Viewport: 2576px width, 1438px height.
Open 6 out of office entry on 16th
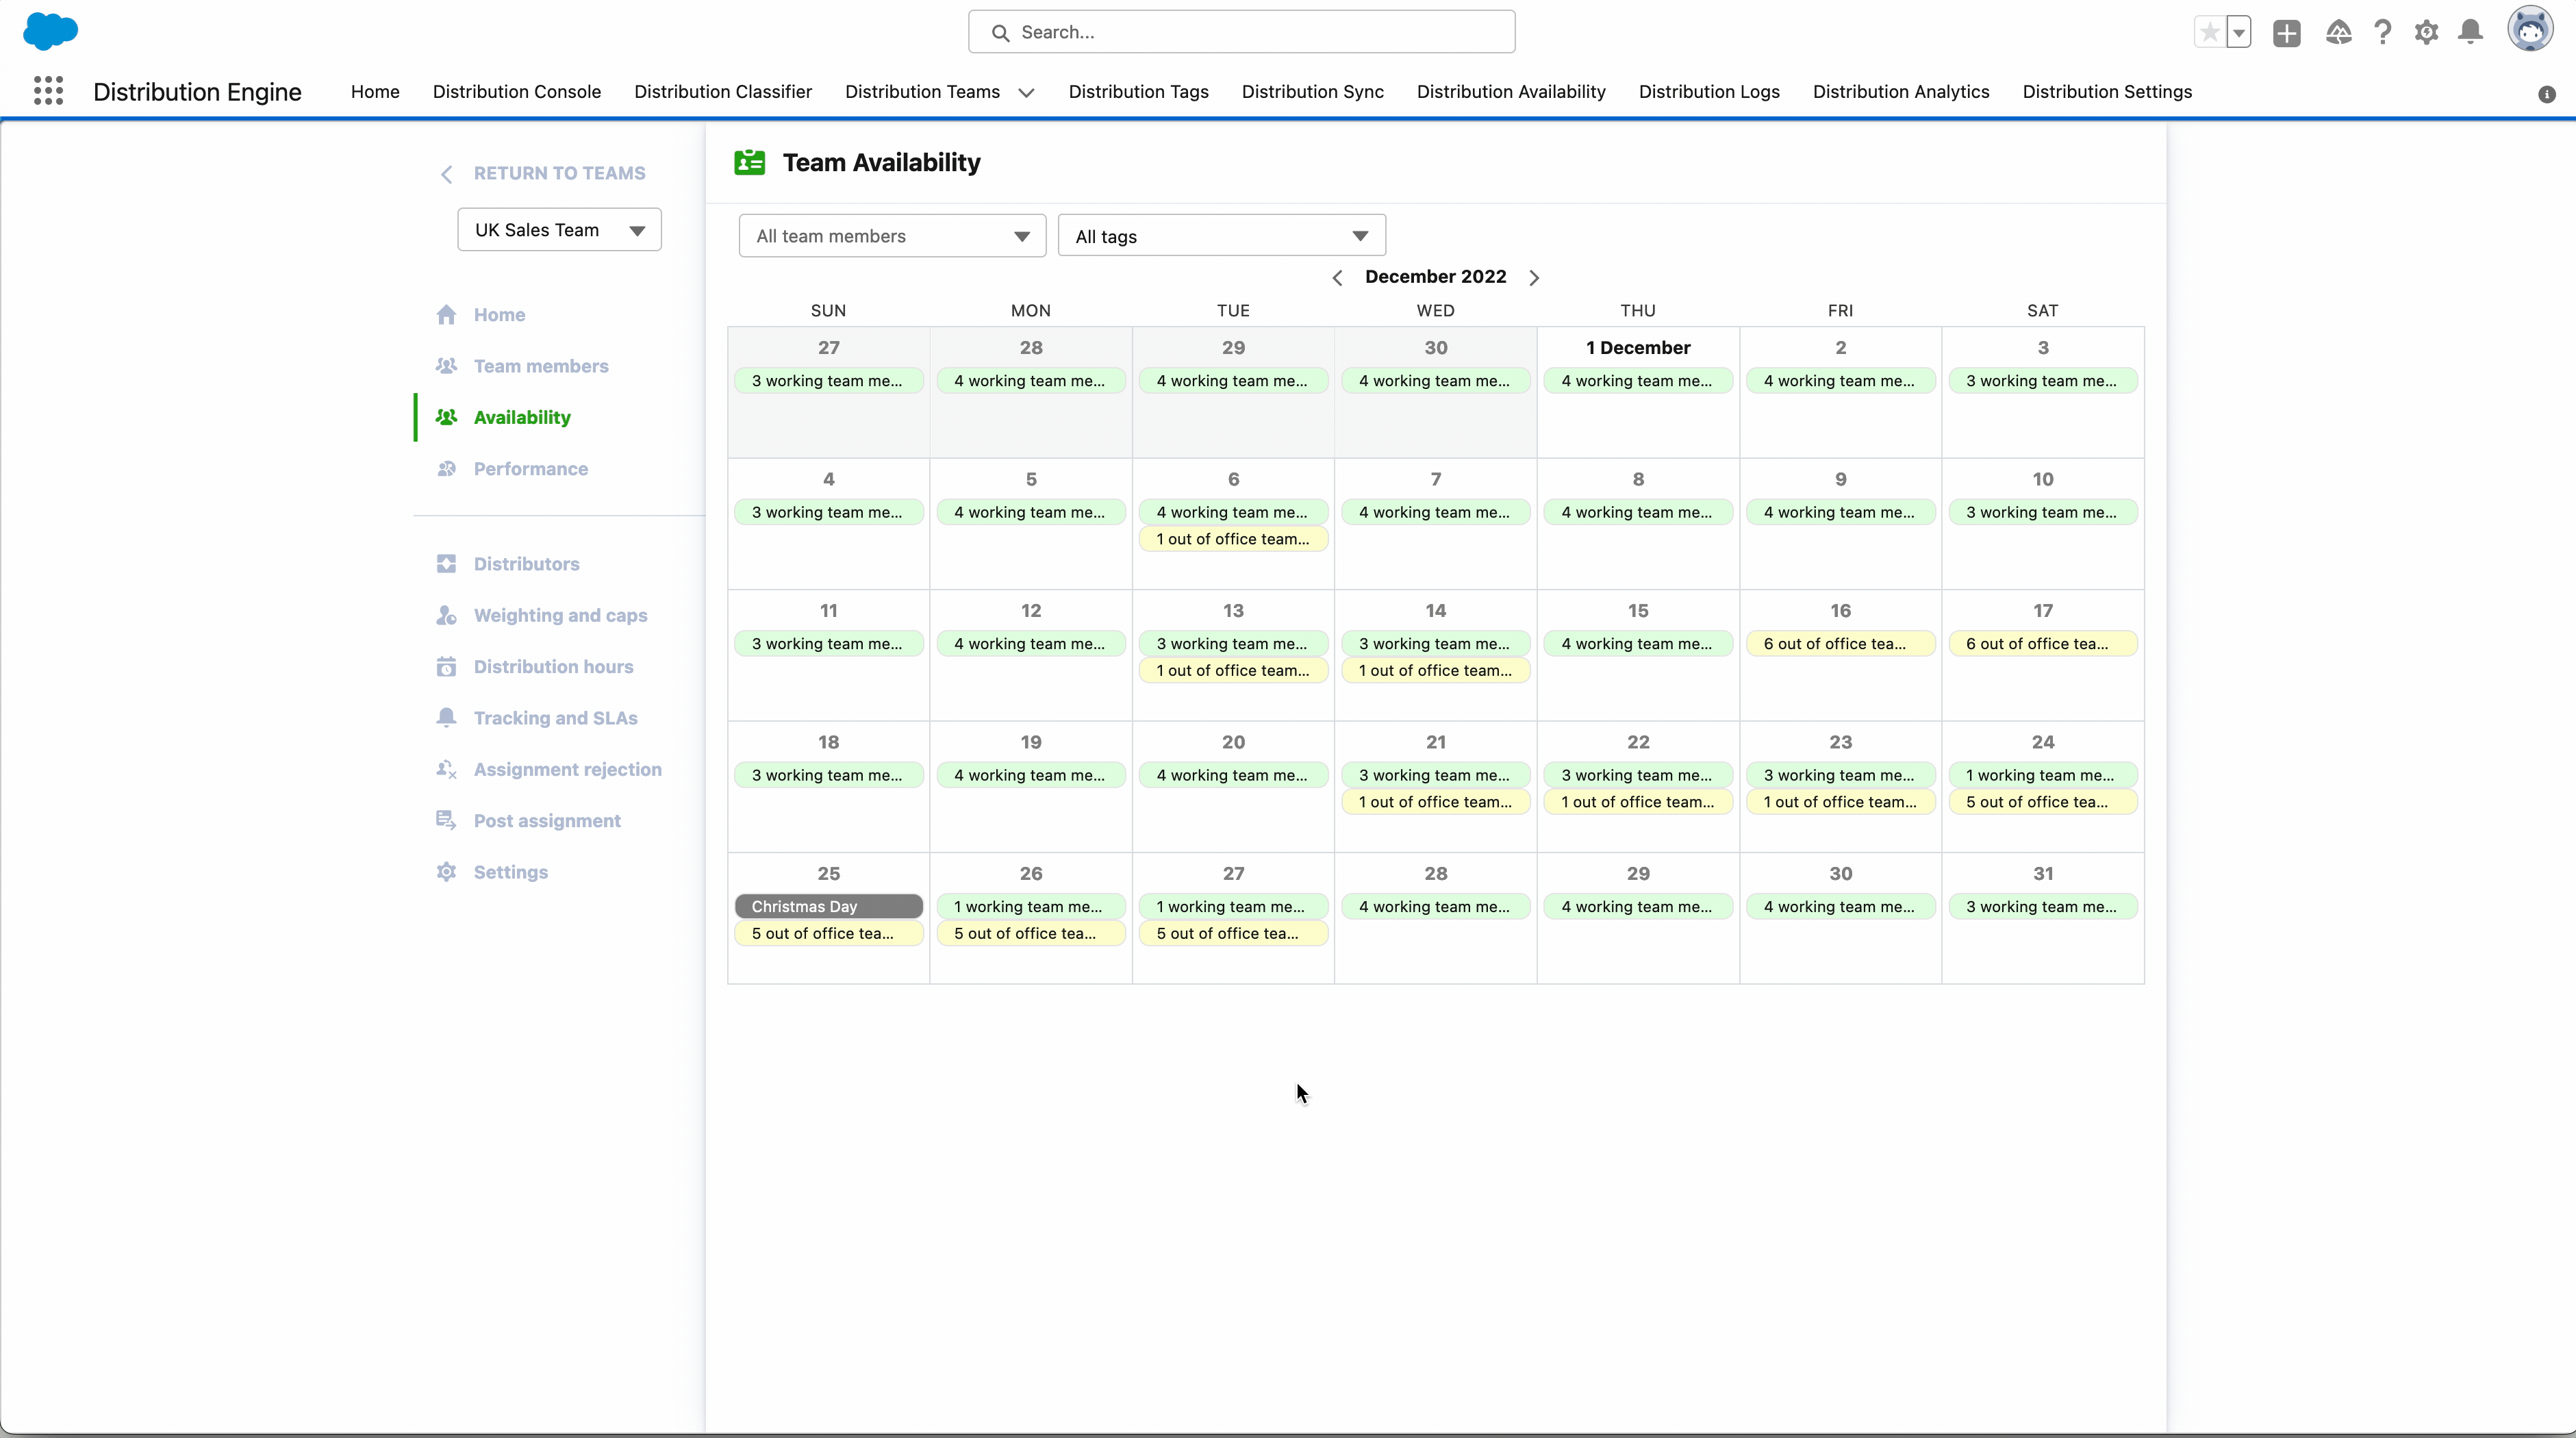coord(1840,644)
